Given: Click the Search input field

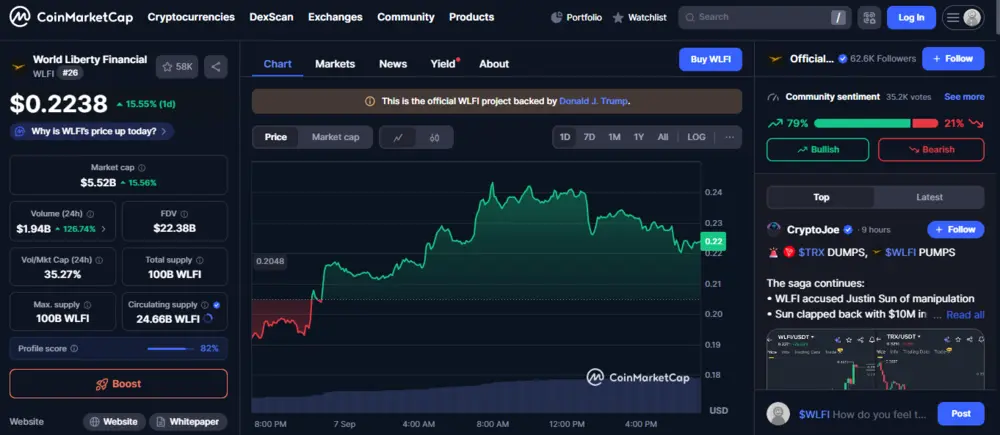Looking at the screenshot, I should point(765,17).
